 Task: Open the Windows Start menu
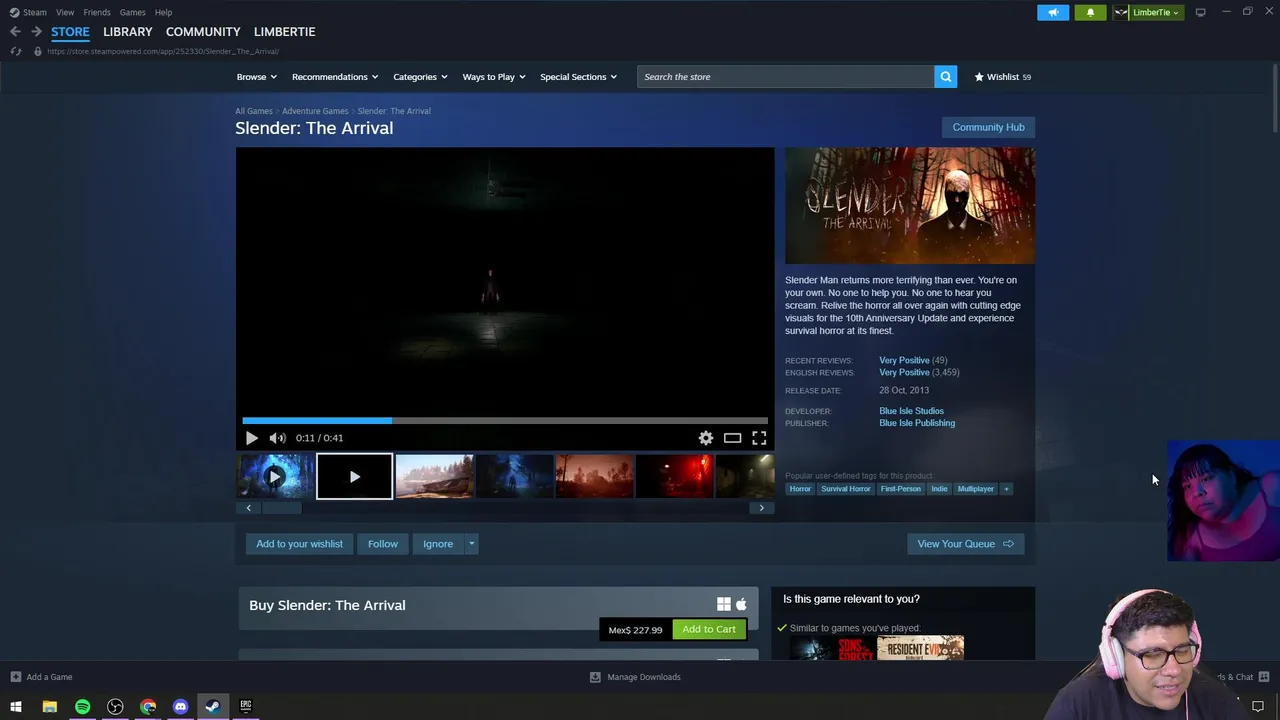(16, 707)
